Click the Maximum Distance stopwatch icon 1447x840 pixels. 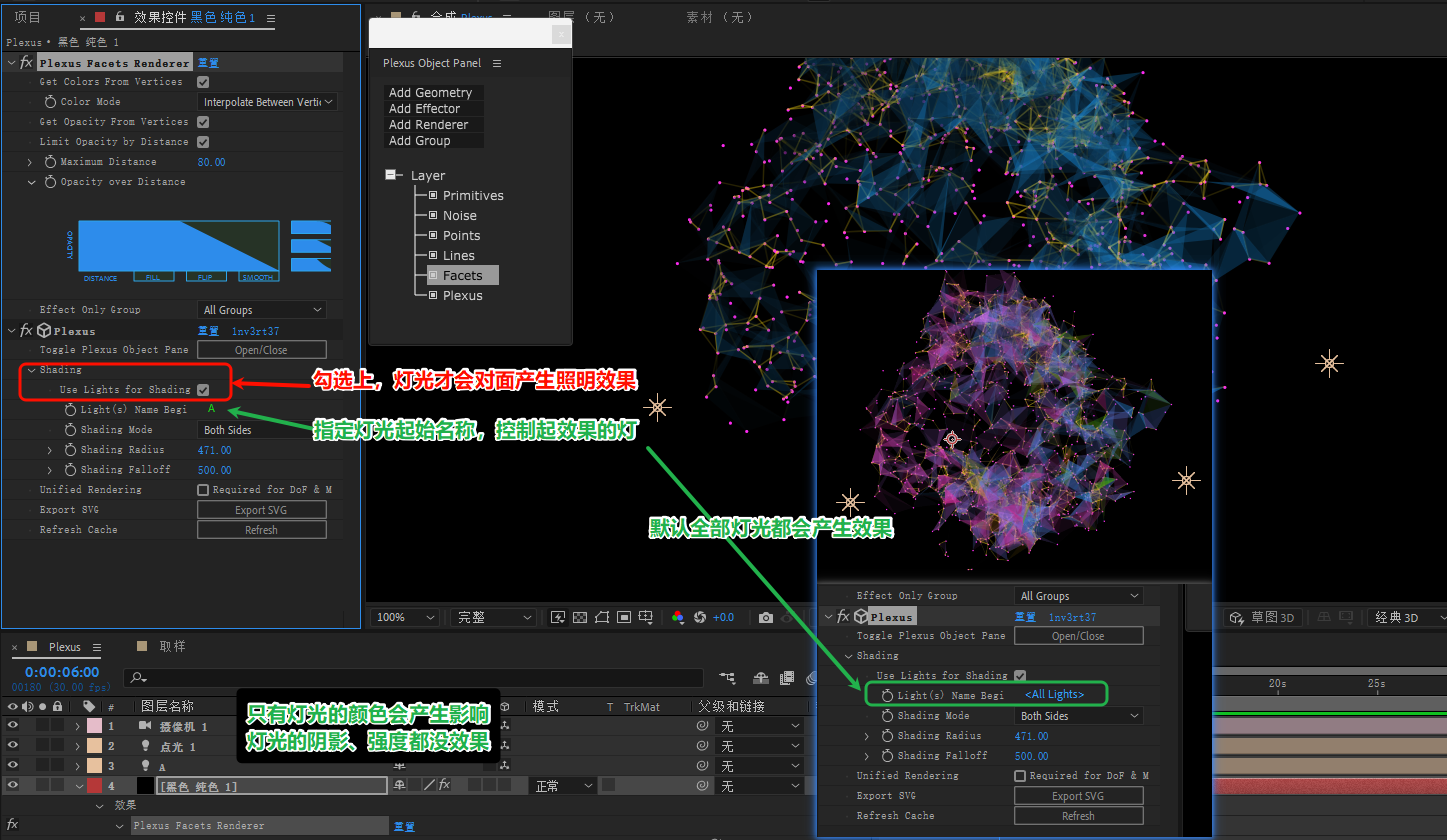tap(51, 162)
